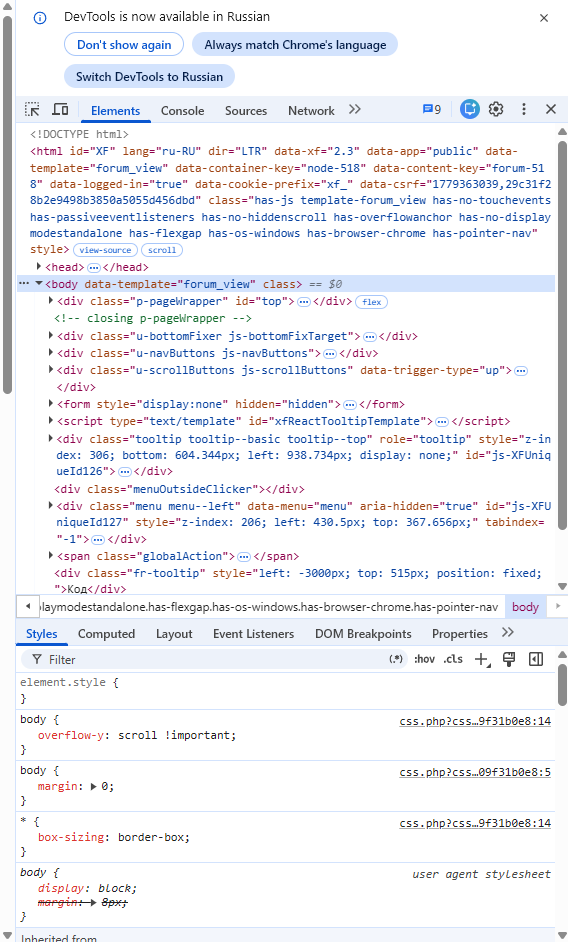This screenshot has width=568, height=942.
Task: Select the menuOutsideClicker div row
Action: (x=179, y=489)
